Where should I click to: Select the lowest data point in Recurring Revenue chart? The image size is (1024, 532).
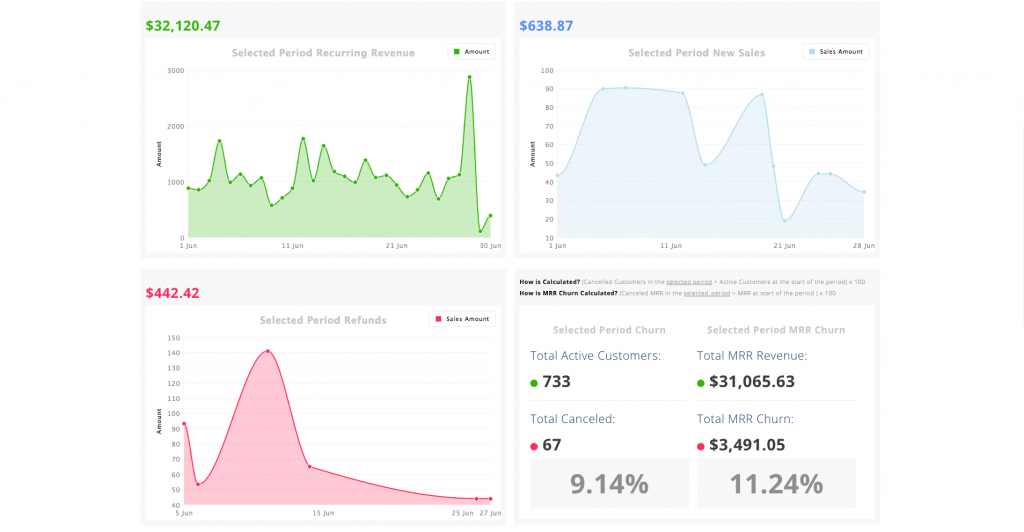pos(480,231)
